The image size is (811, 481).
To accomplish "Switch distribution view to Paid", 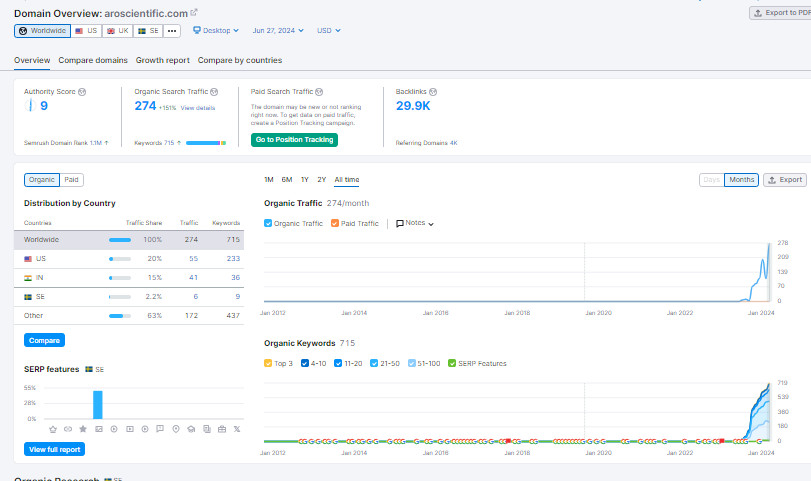I will [x=71, y=179].
